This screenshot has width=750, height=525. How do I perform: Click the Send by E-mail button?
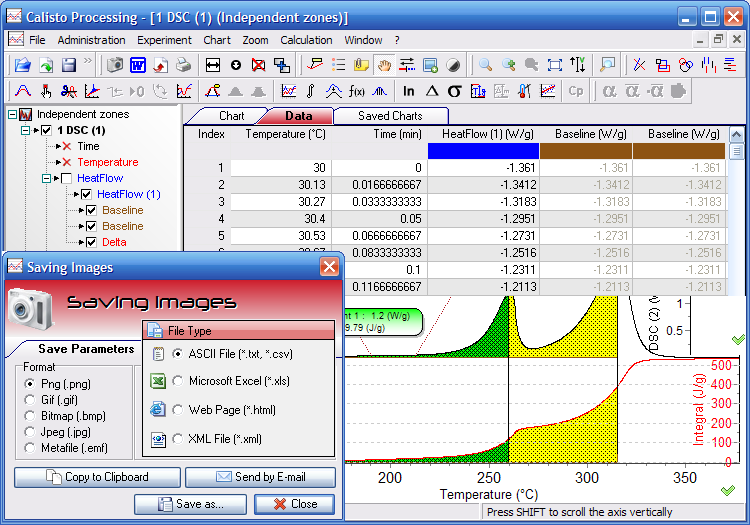(x=260, y=477)
